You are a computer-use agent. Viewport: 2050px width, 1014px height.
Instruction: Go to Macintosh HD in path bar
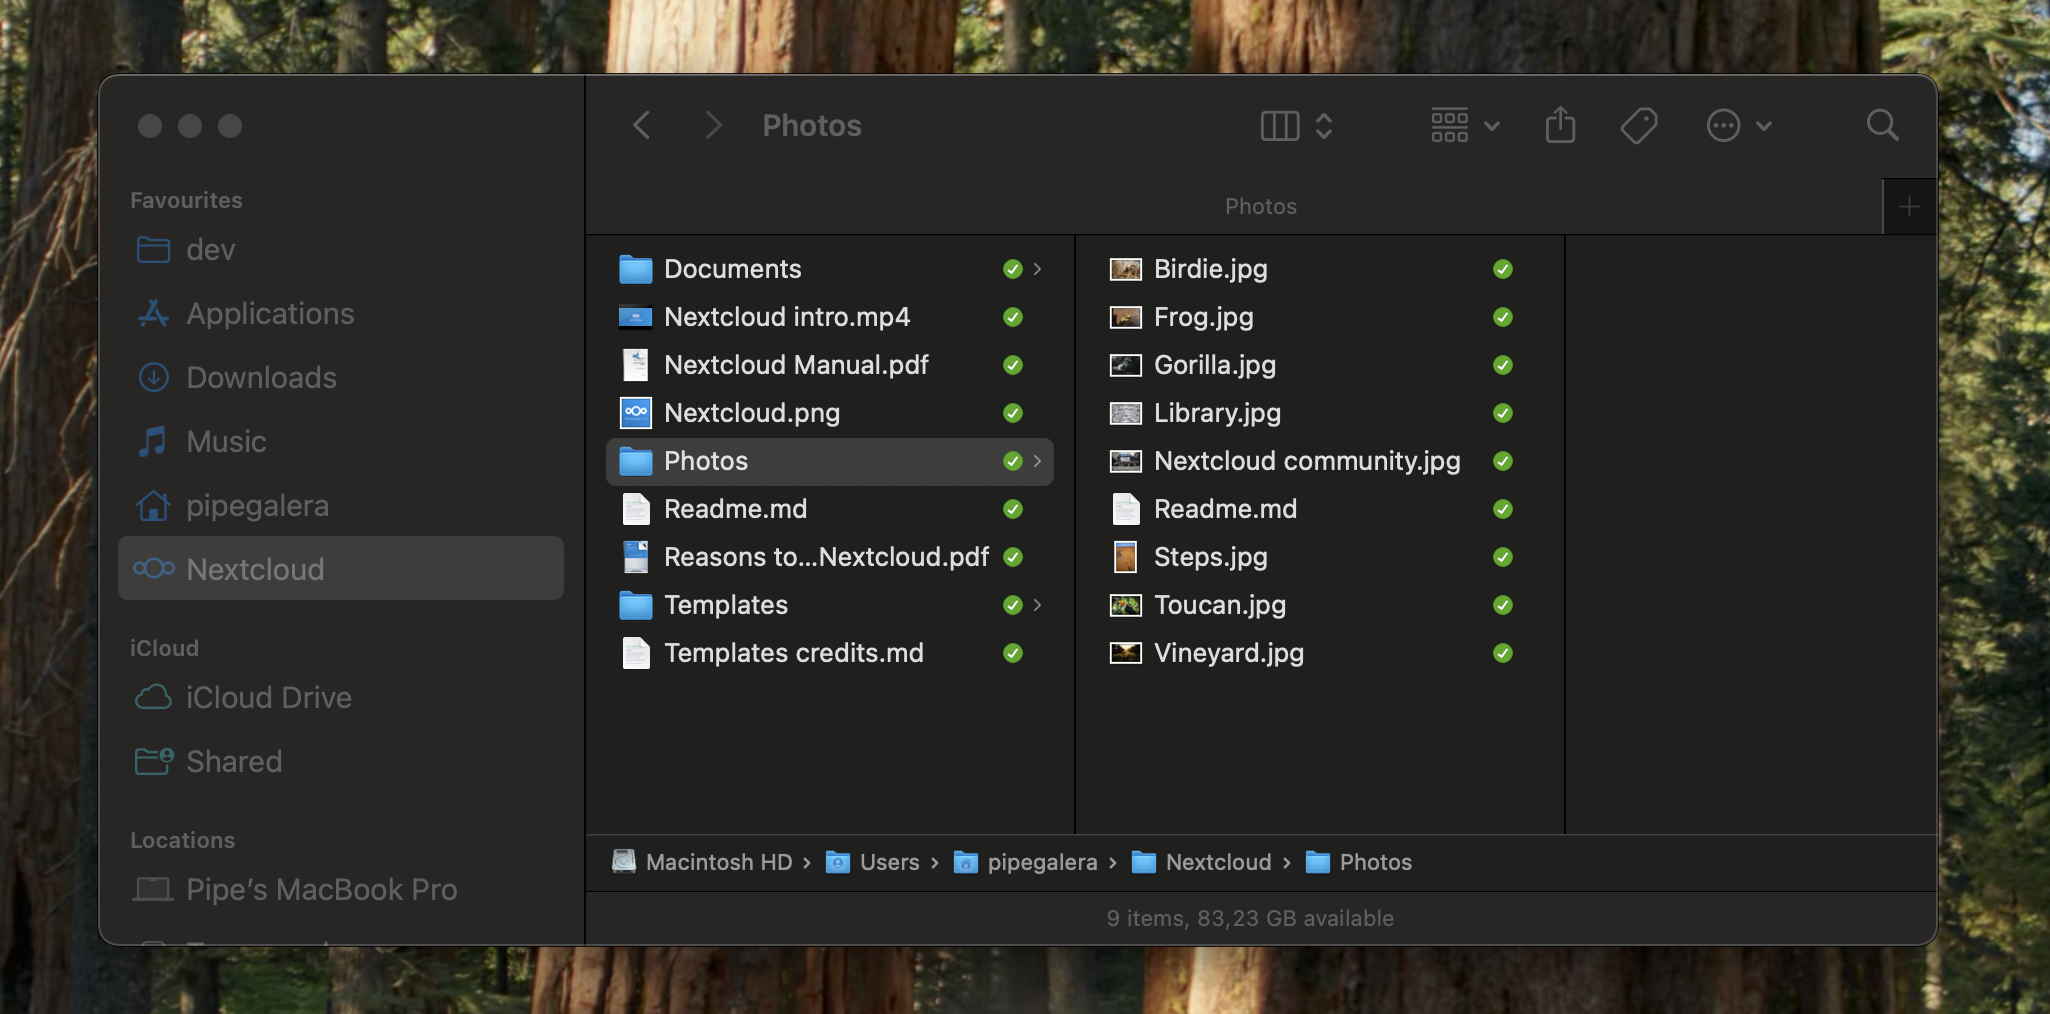(x=702, y=862)
